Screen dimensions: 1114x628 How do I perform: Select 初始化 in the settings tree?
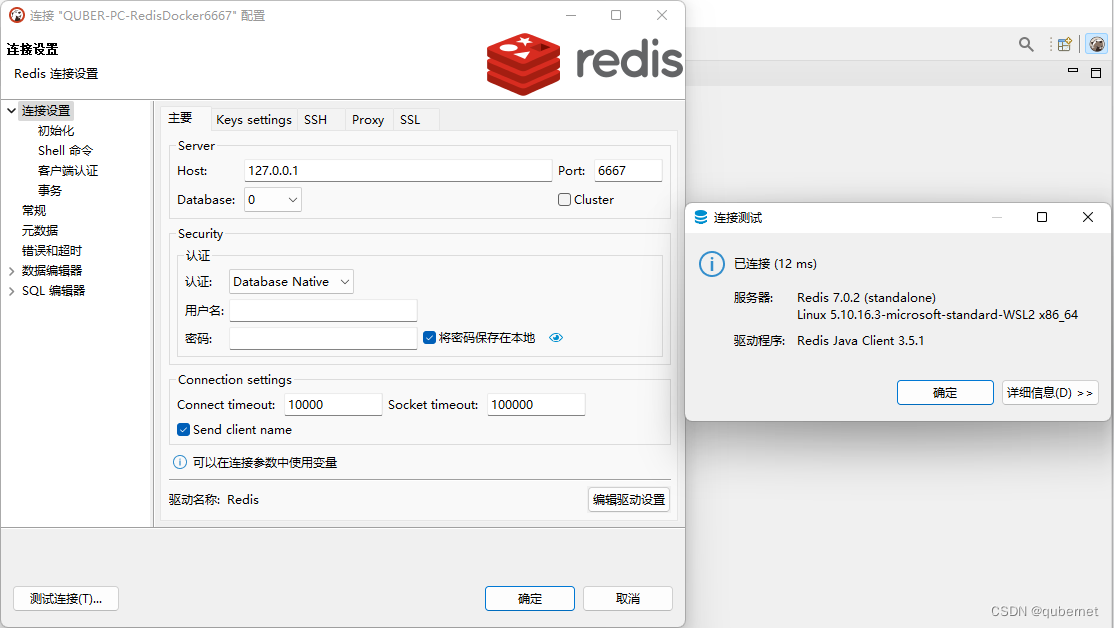pos(55,131)
